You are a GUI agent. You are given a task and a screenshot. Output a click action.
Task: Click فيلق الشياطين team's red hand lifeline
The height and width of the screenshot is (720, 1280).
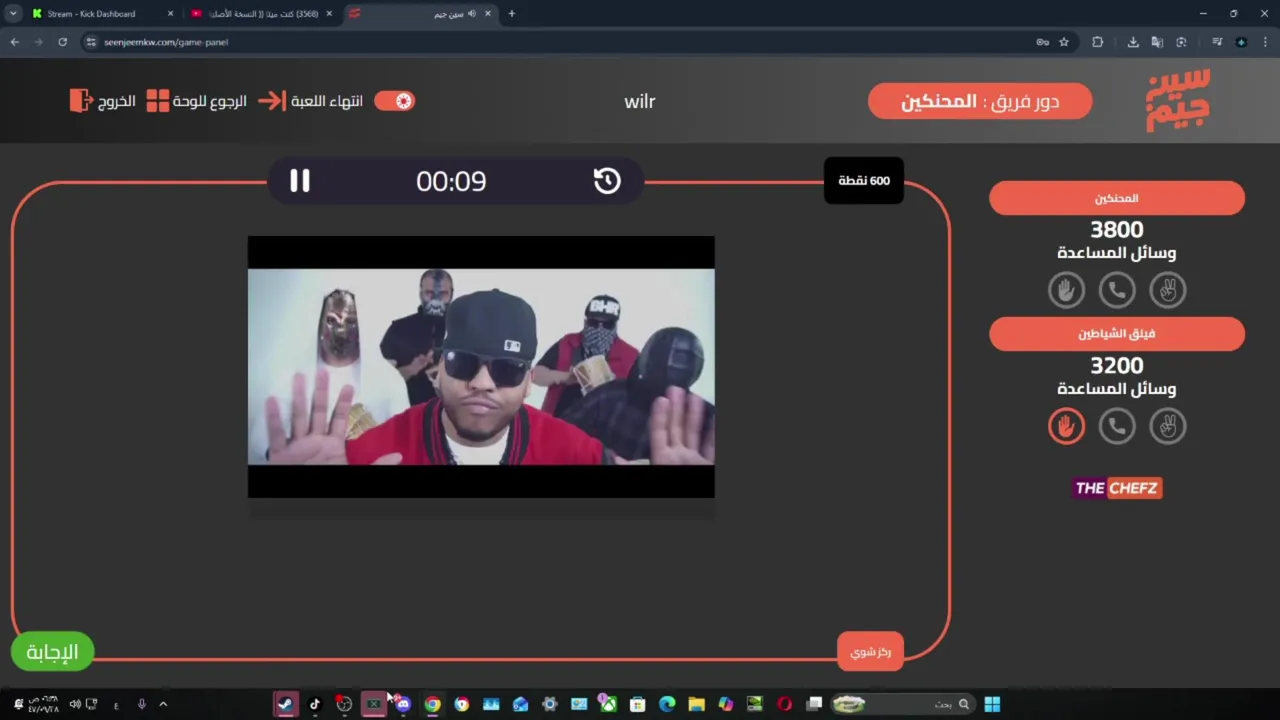[x=1066, y=426]
